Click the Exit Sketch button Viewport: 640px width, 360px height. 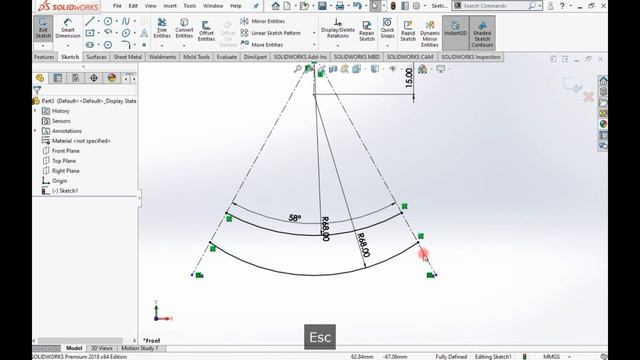[x=43, y=29]
